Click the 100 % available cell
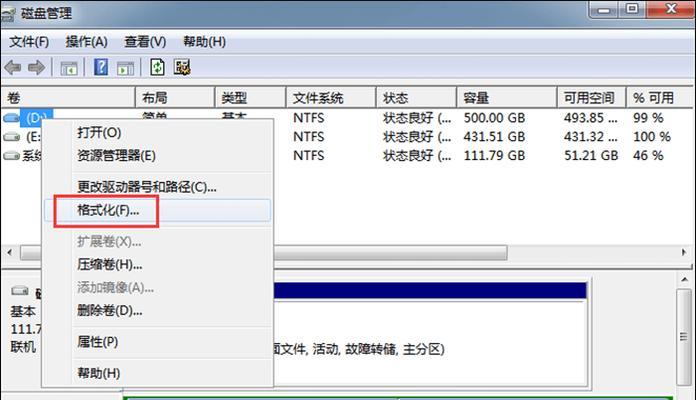The image size is (696, 400). click(x=652, y=137)
